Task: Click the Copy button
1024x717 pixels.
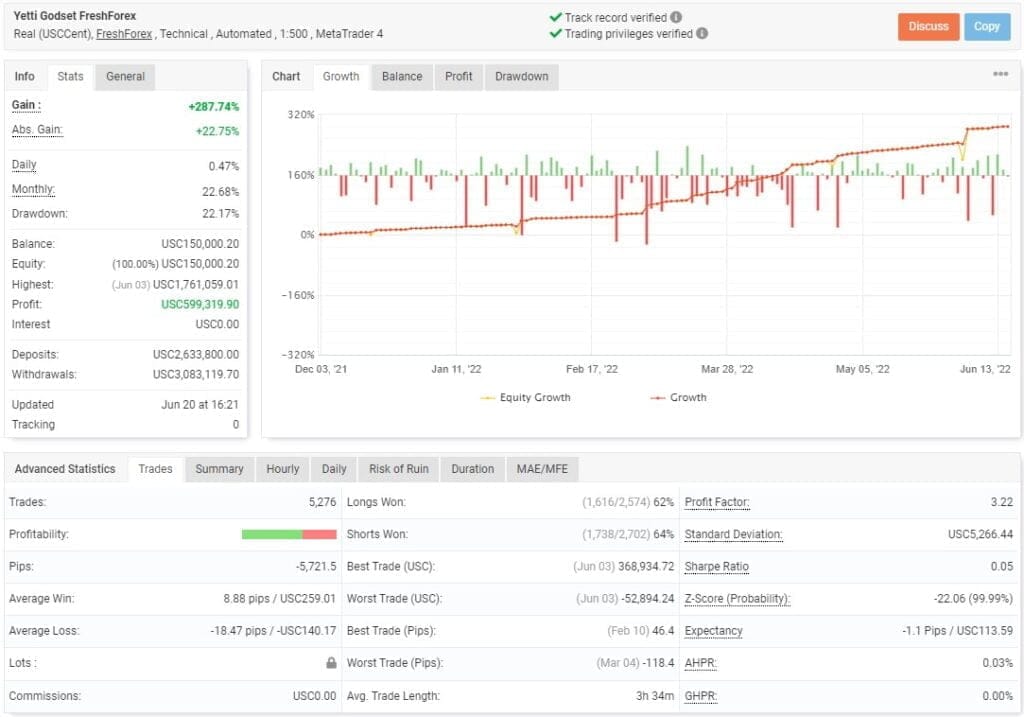Action: pos(987,27)
